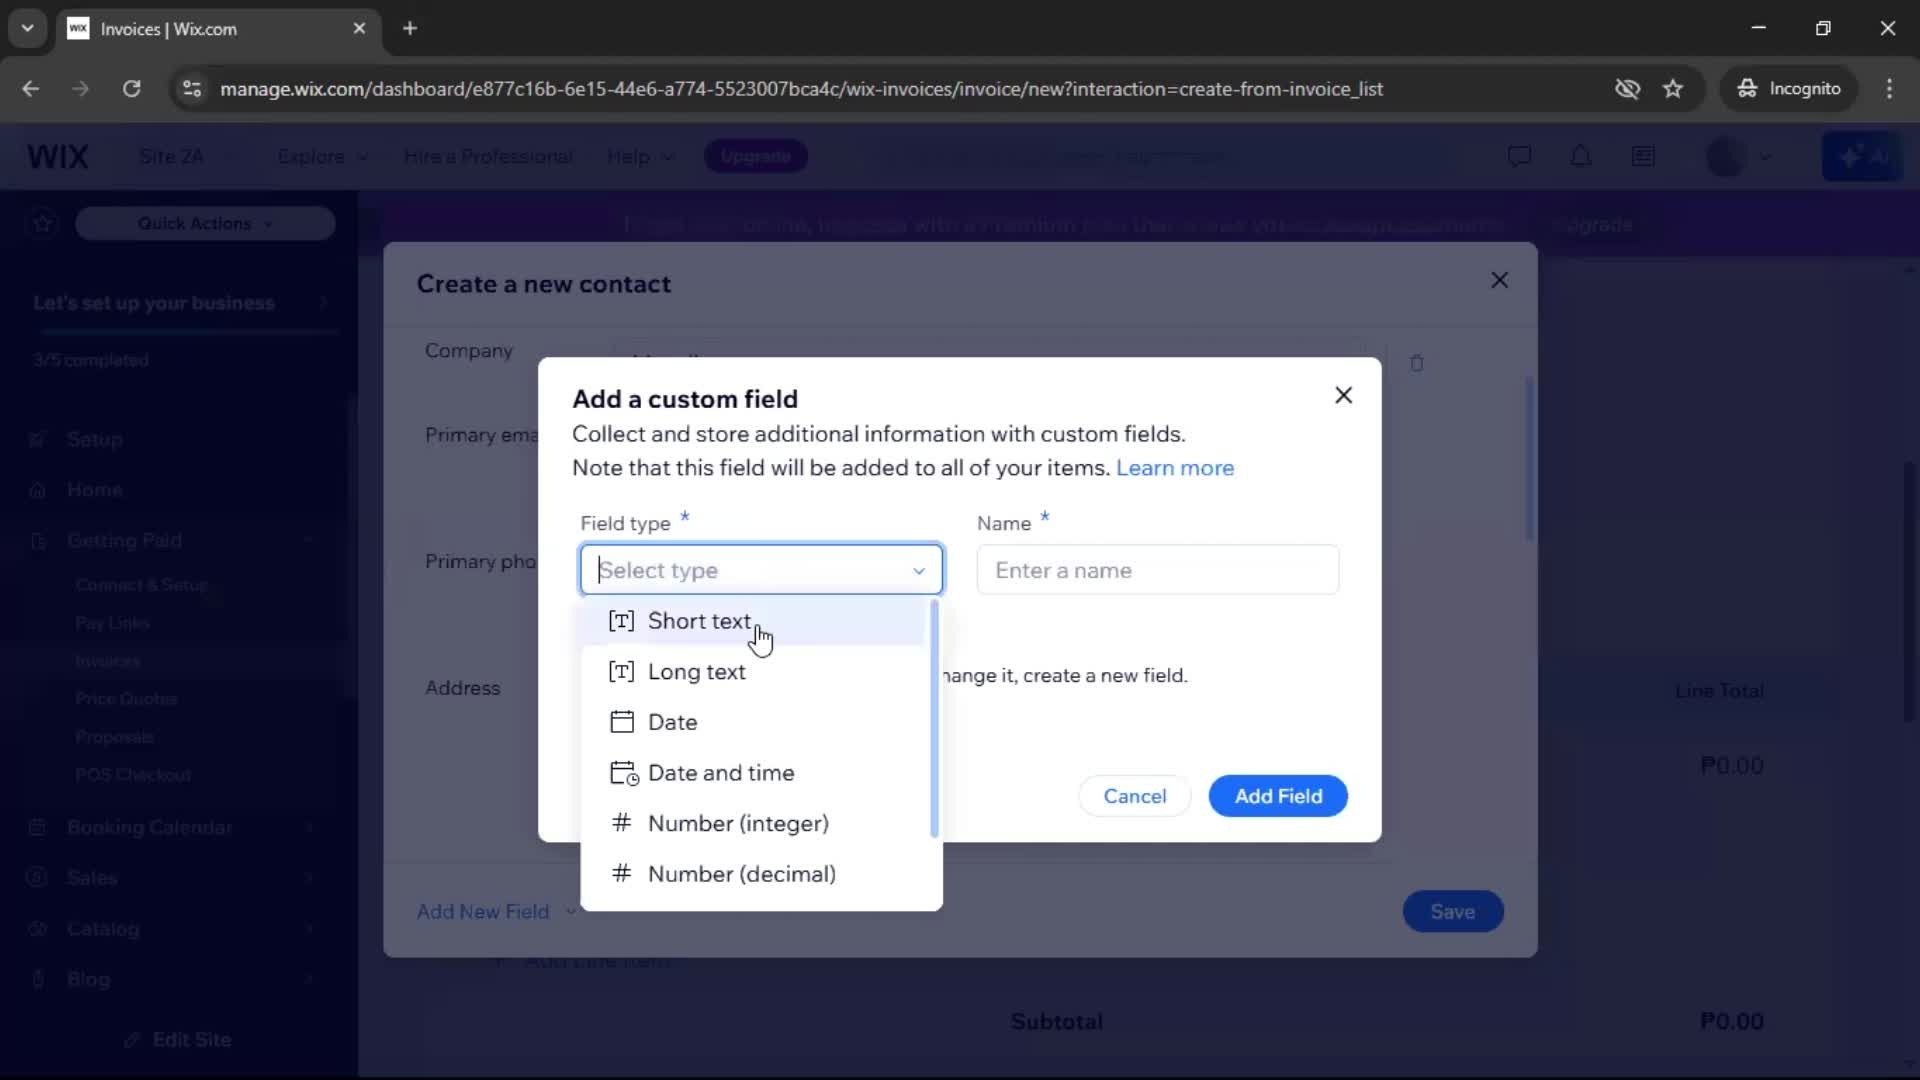The width and height of the screenshot is (1920, 1080).
Task: Bookmark this page with star
Action: [1673, 89]
